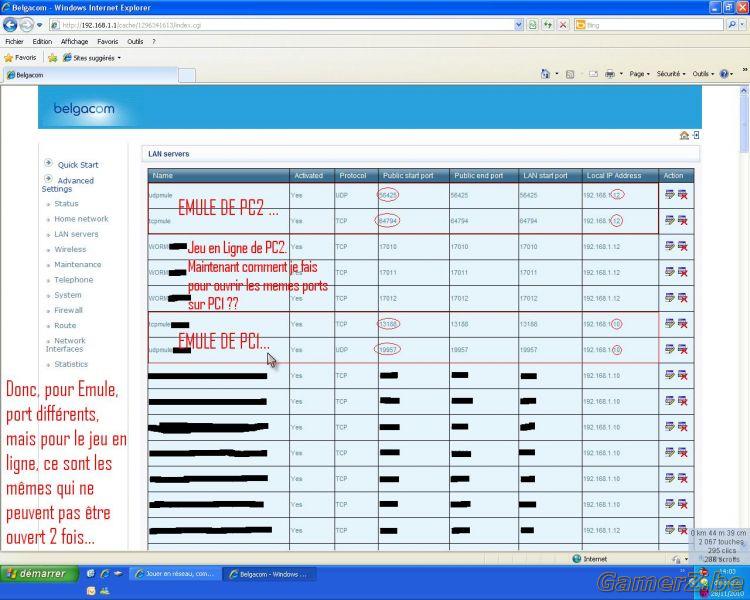Click the address bar URL field
The image size is (750, 600).
point(281,25)
